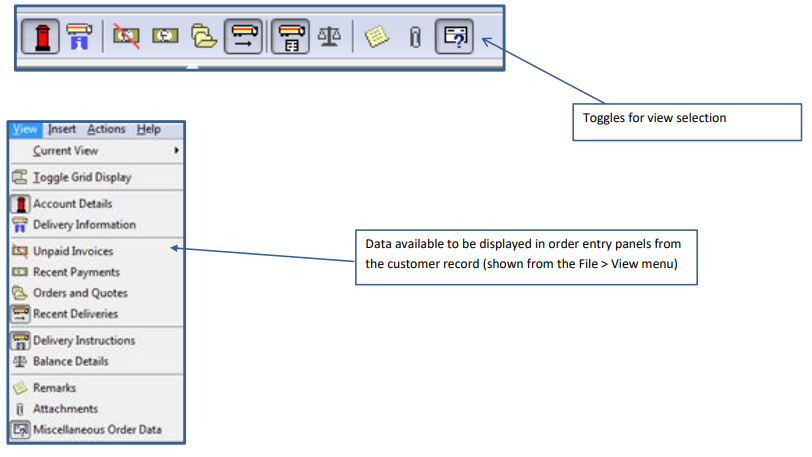This screenshot has width=812, height=457.
Task: Select the Unpaid Invoices toolbar icon
Action: pos(126,37)
